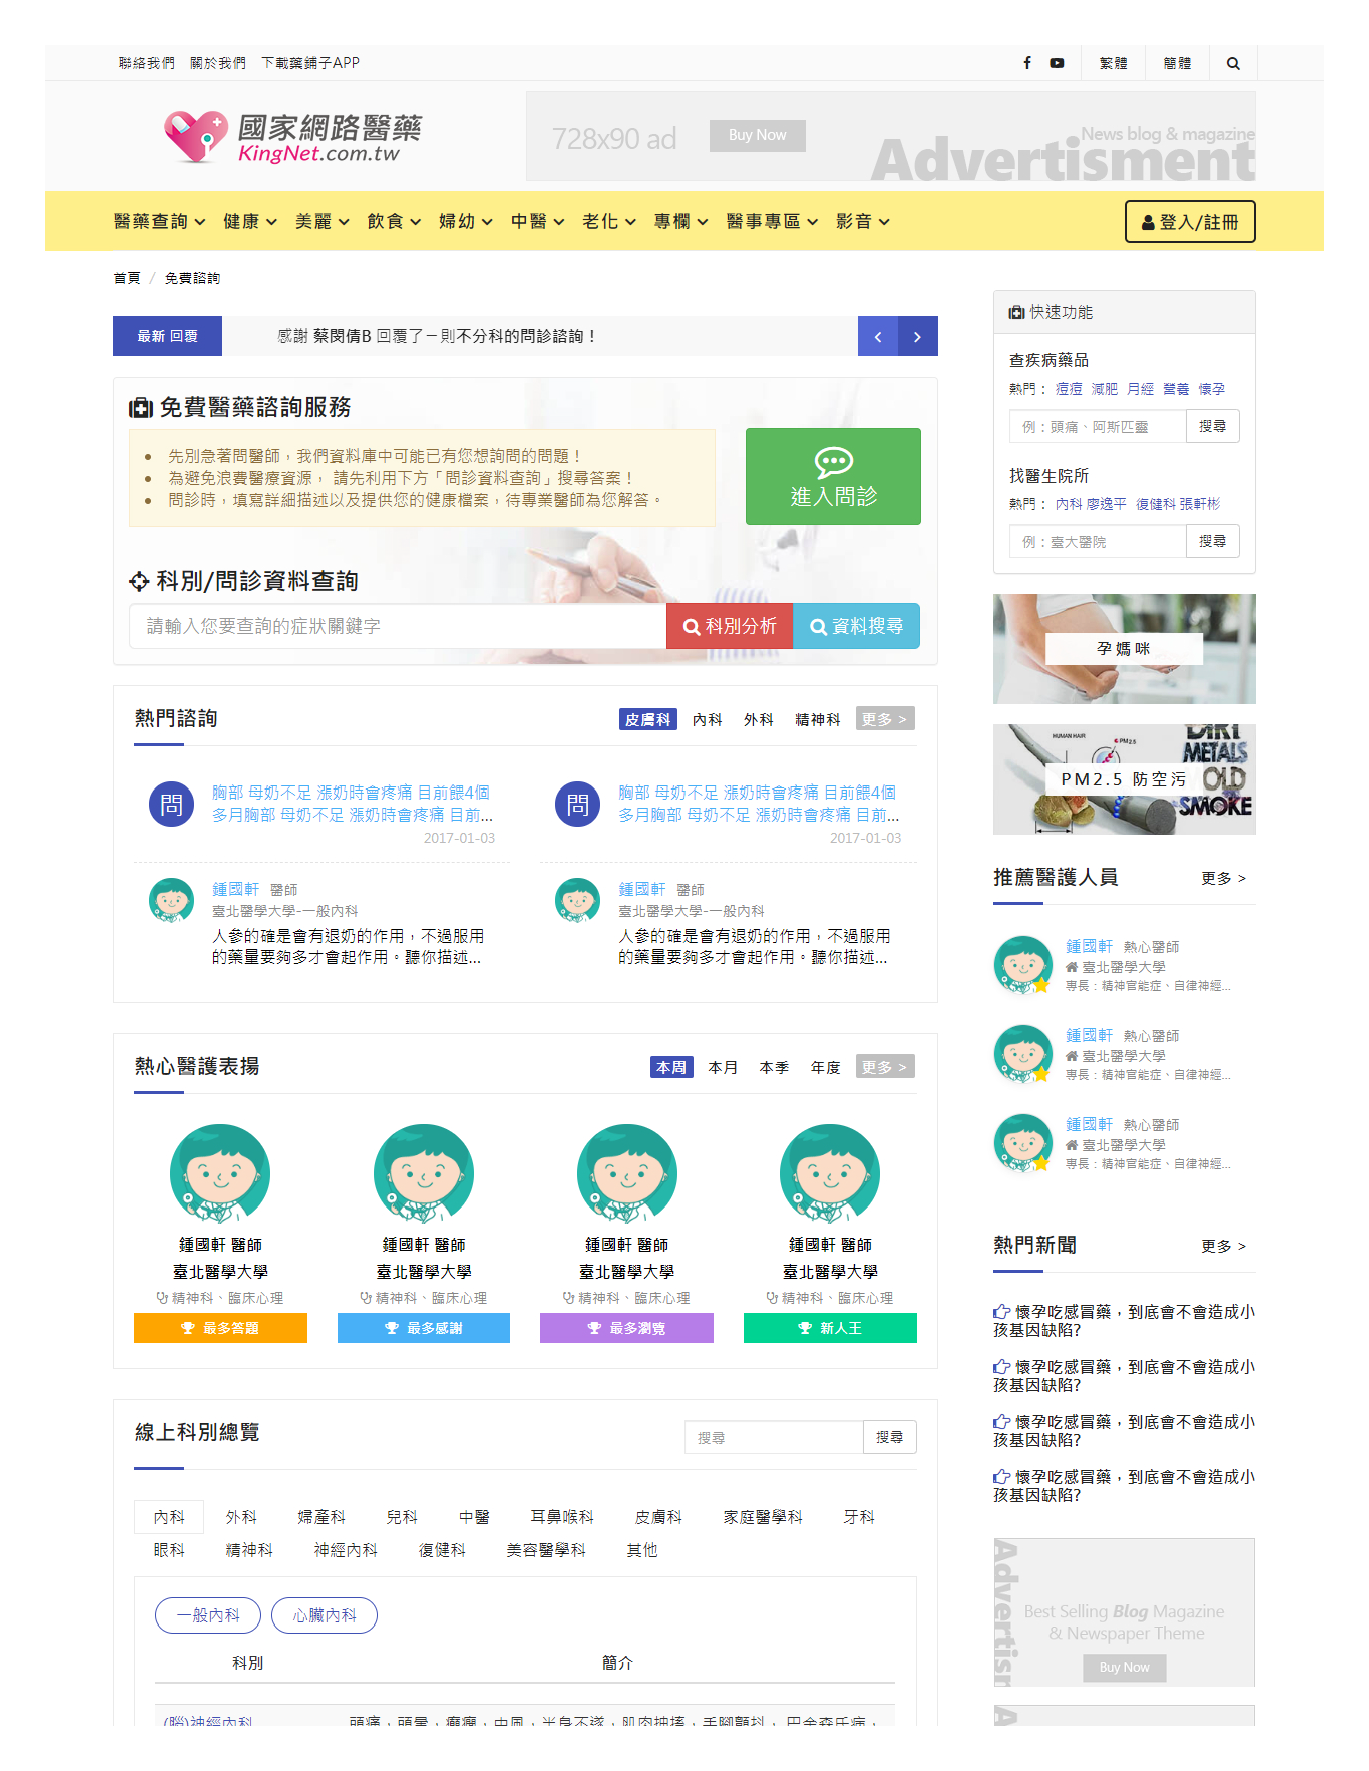Expand the 醫藥查詢 dropdown menu
This screenshot has width=1369, height=1771.
(159, 221)
